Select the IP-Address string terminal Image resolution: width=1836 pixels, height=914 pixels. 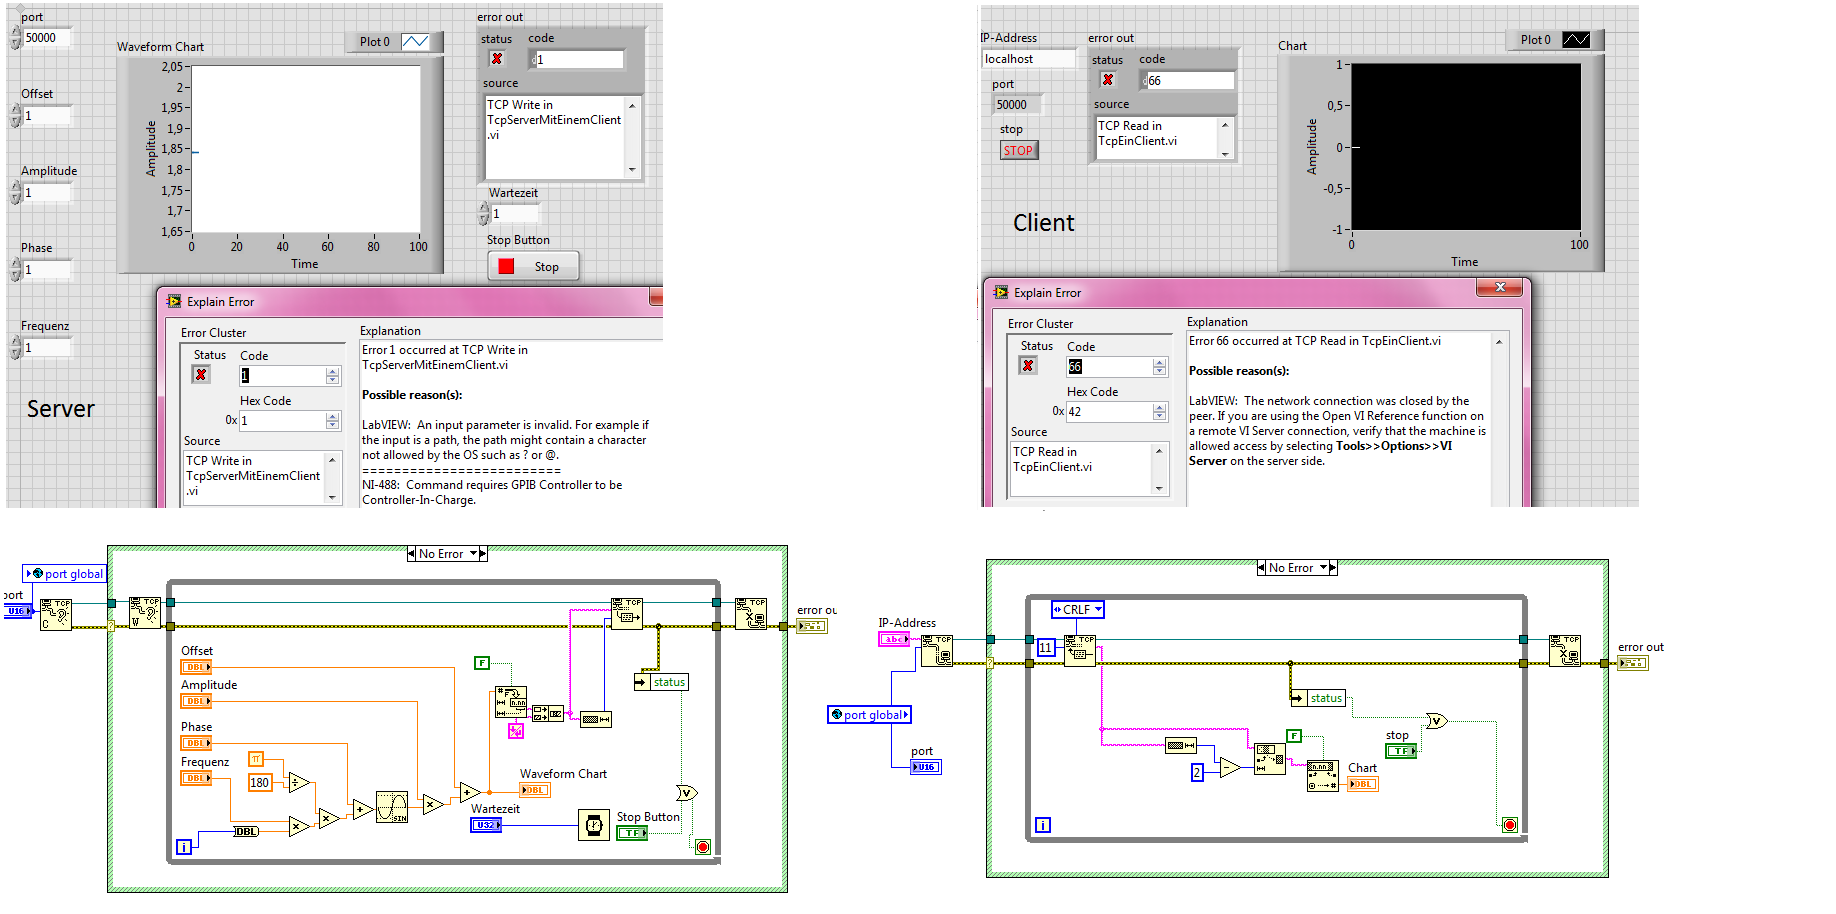(894, 639)
